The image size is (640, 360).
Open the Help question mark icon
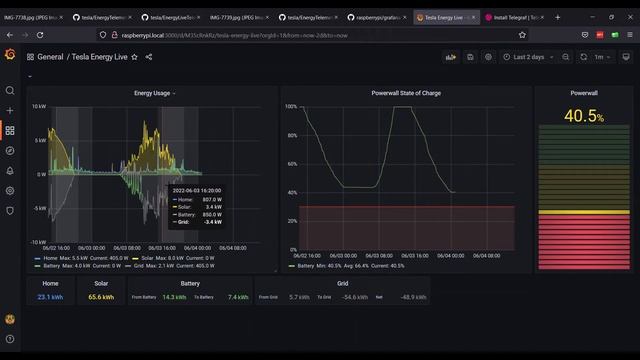click(10, 339)
